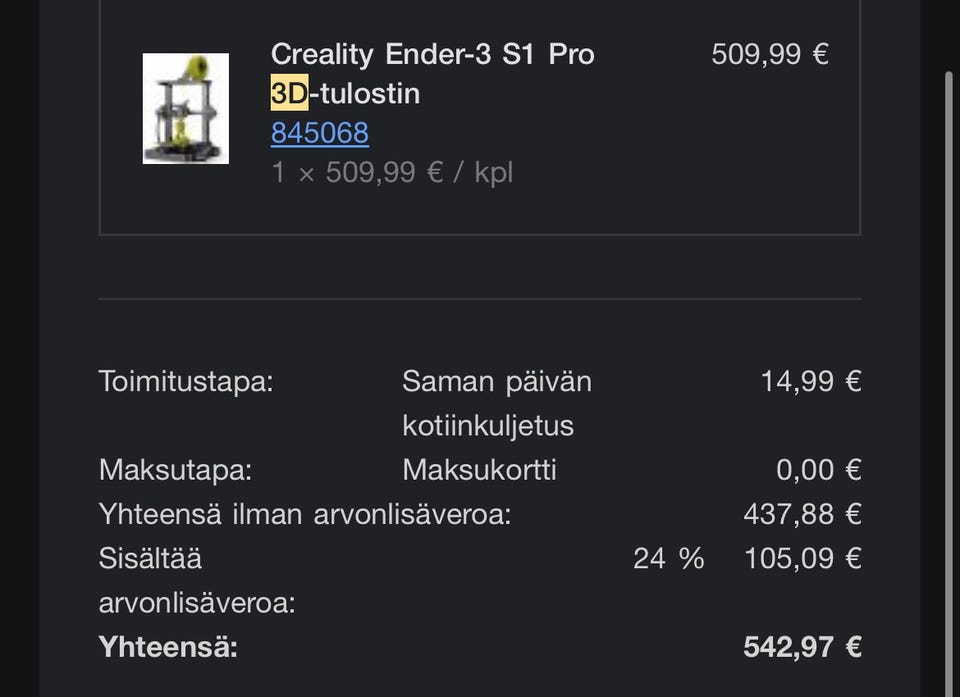Click the tax-free total 437,88 €
960x697 pixels.
pyautogui.click(x=802, y=514)
